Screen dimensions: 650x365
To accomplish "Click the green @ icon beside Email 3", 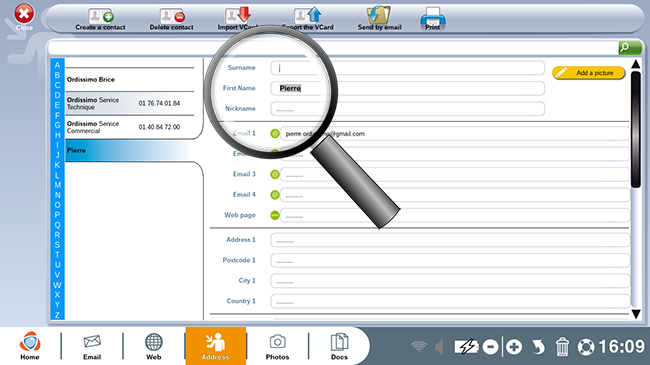I will [275, 175].
